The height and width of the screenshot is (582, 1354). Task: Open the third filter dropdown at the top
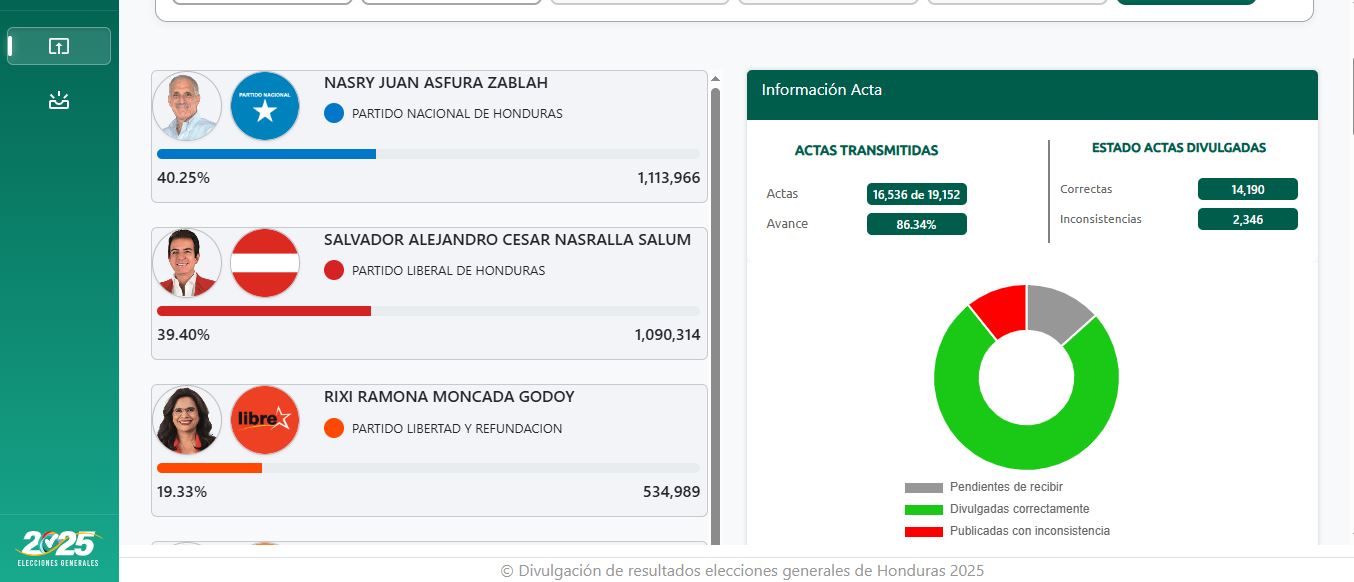click(x=639, y=2)
